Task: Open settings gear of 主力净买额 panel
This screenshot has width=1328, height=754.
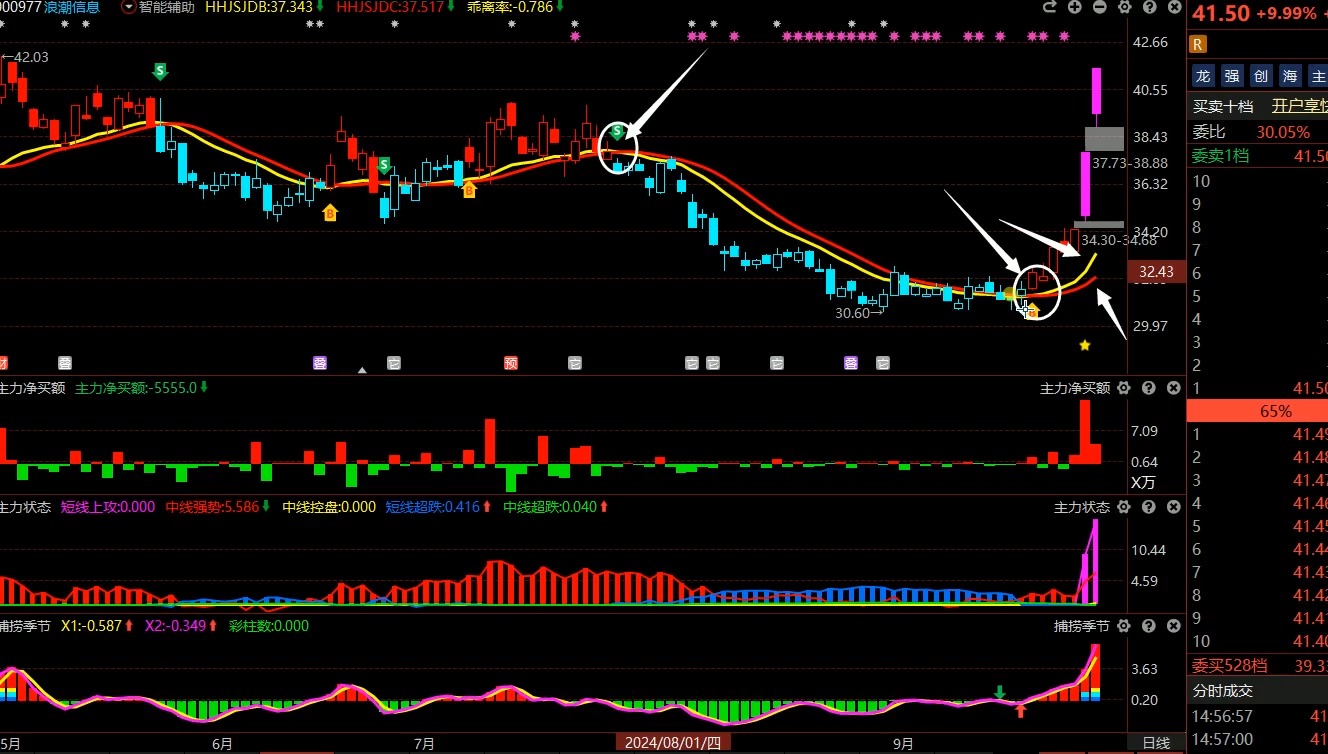Action: click(1124, 388)
